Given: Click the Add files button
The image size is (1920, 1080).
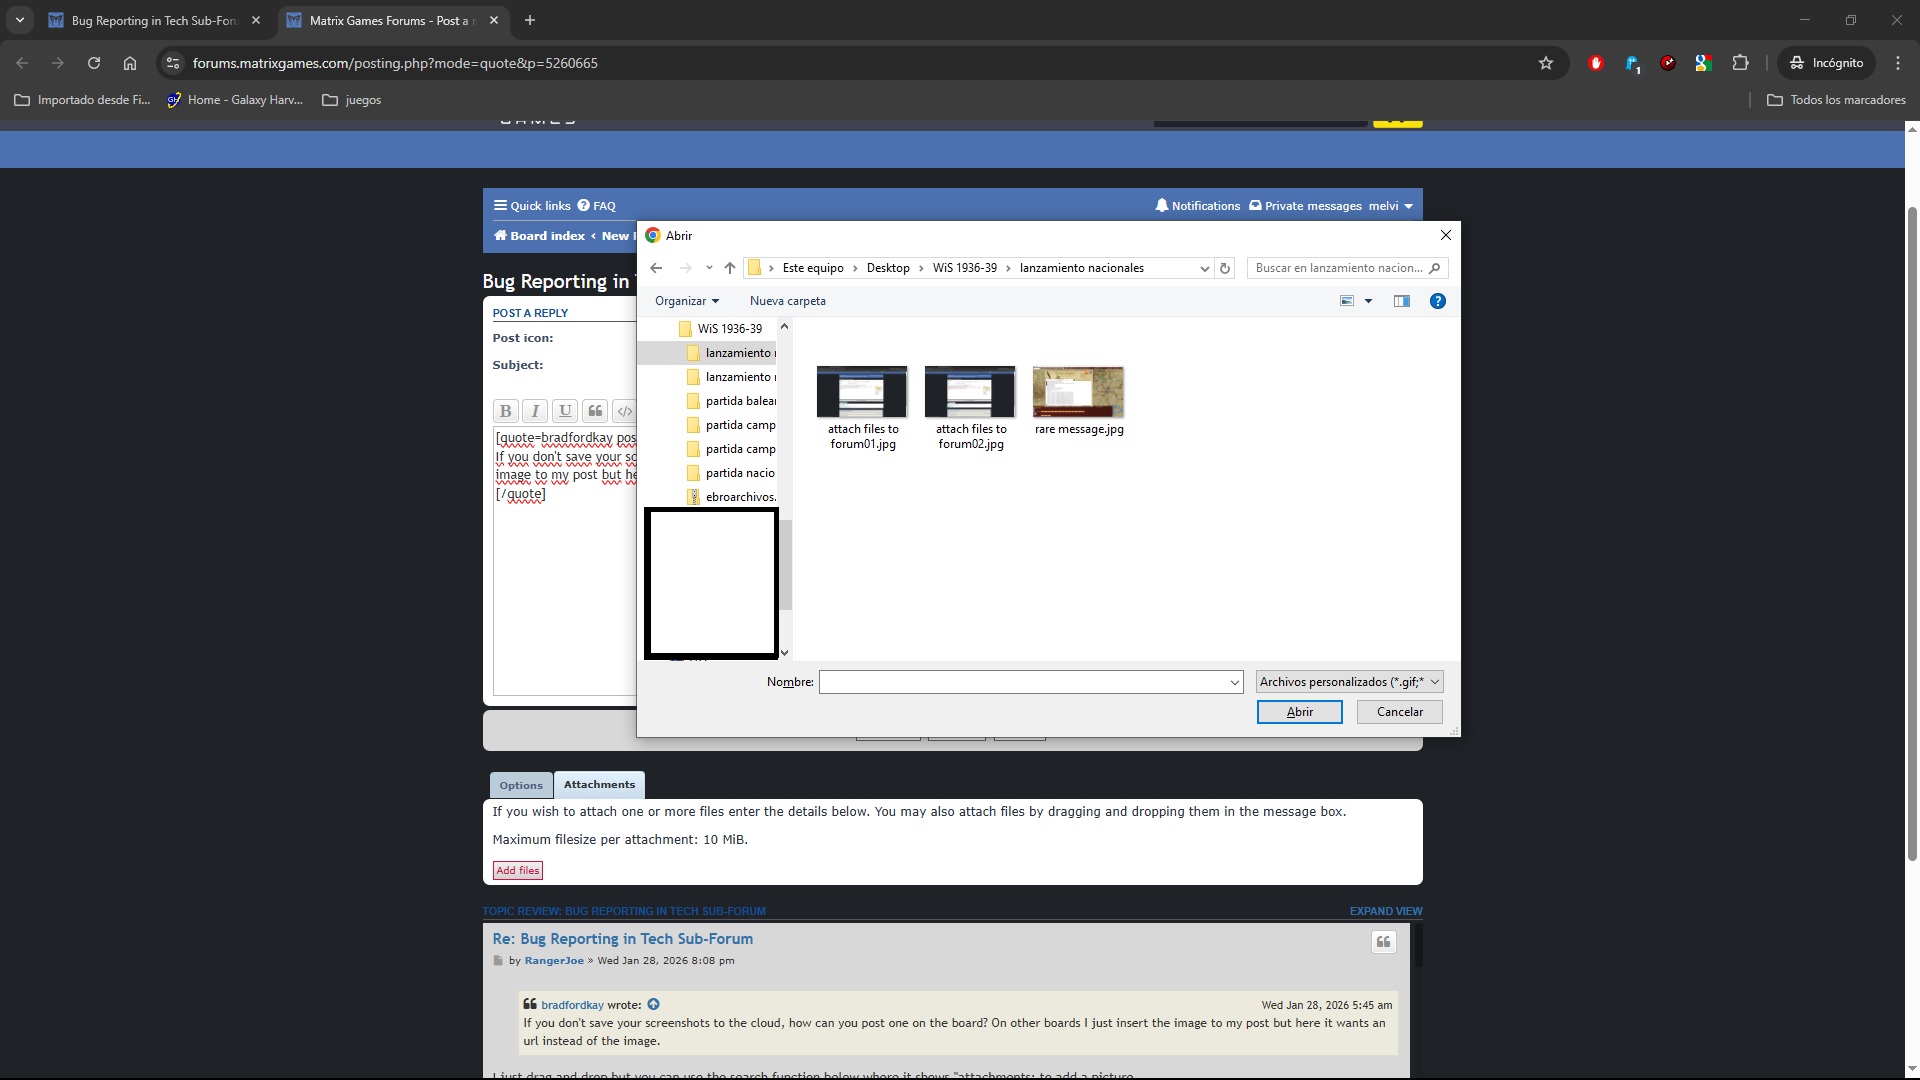Looking at the screenshot, I should 517,870.
